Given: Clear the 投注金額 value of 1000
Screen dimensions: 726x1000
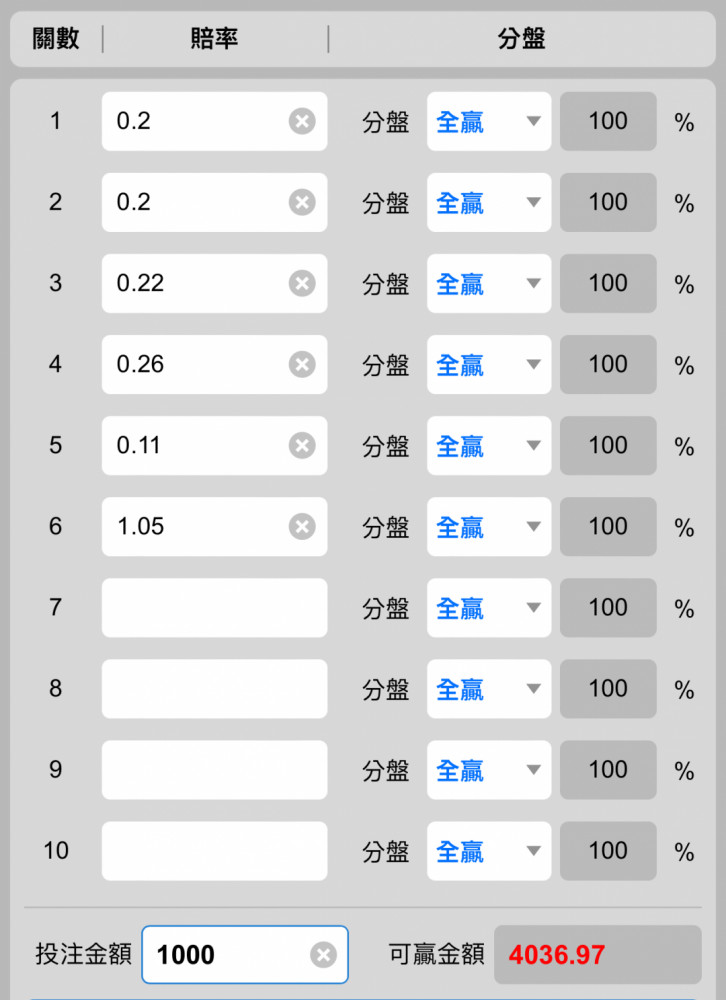Looking at the screenshot, I should [323, 955].
